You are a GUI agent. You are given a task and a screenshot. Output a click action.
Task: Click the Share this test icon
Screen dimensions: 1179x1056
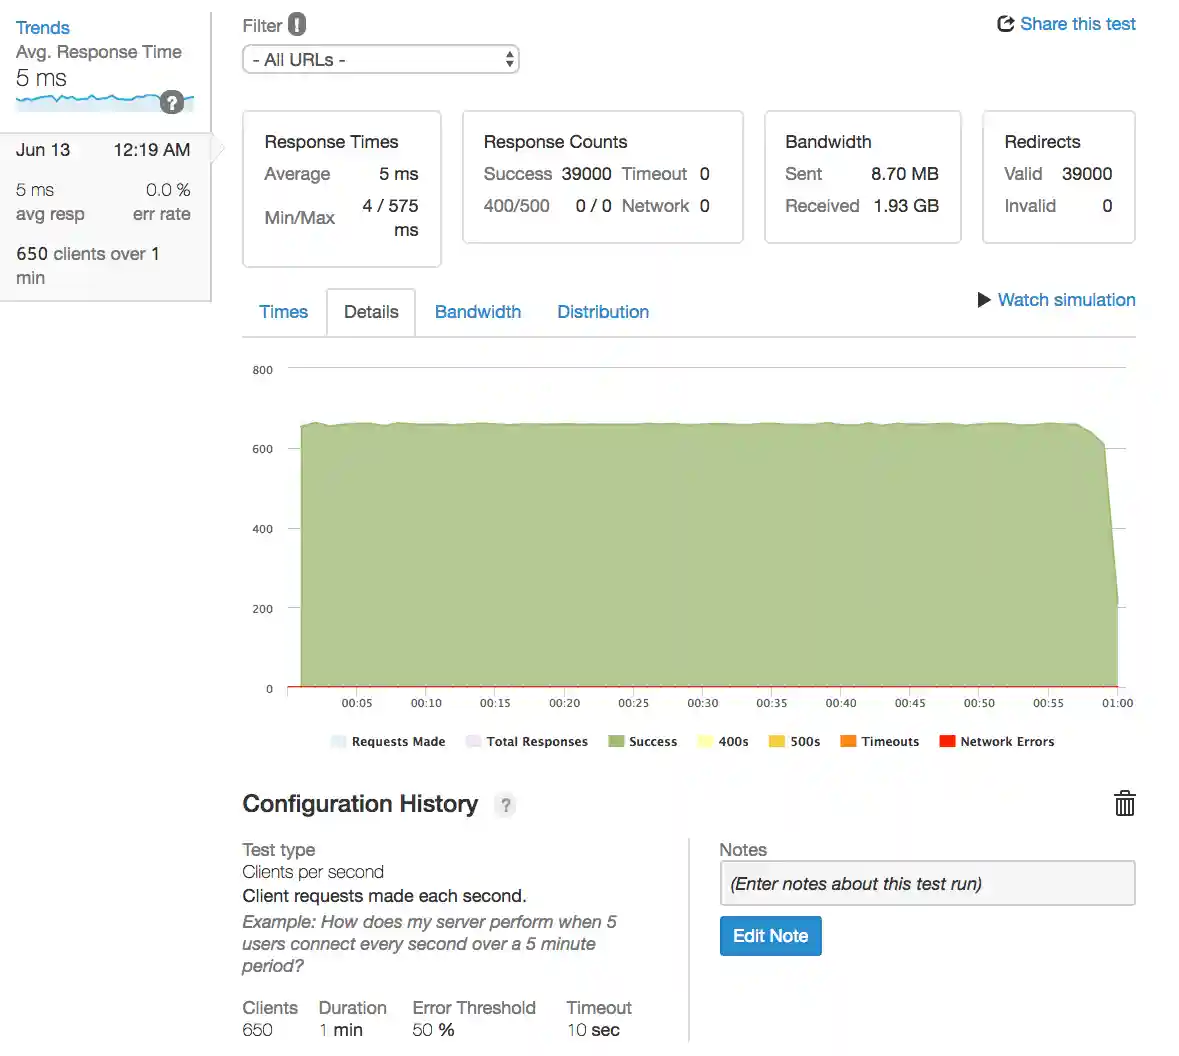pos(1006,24)
